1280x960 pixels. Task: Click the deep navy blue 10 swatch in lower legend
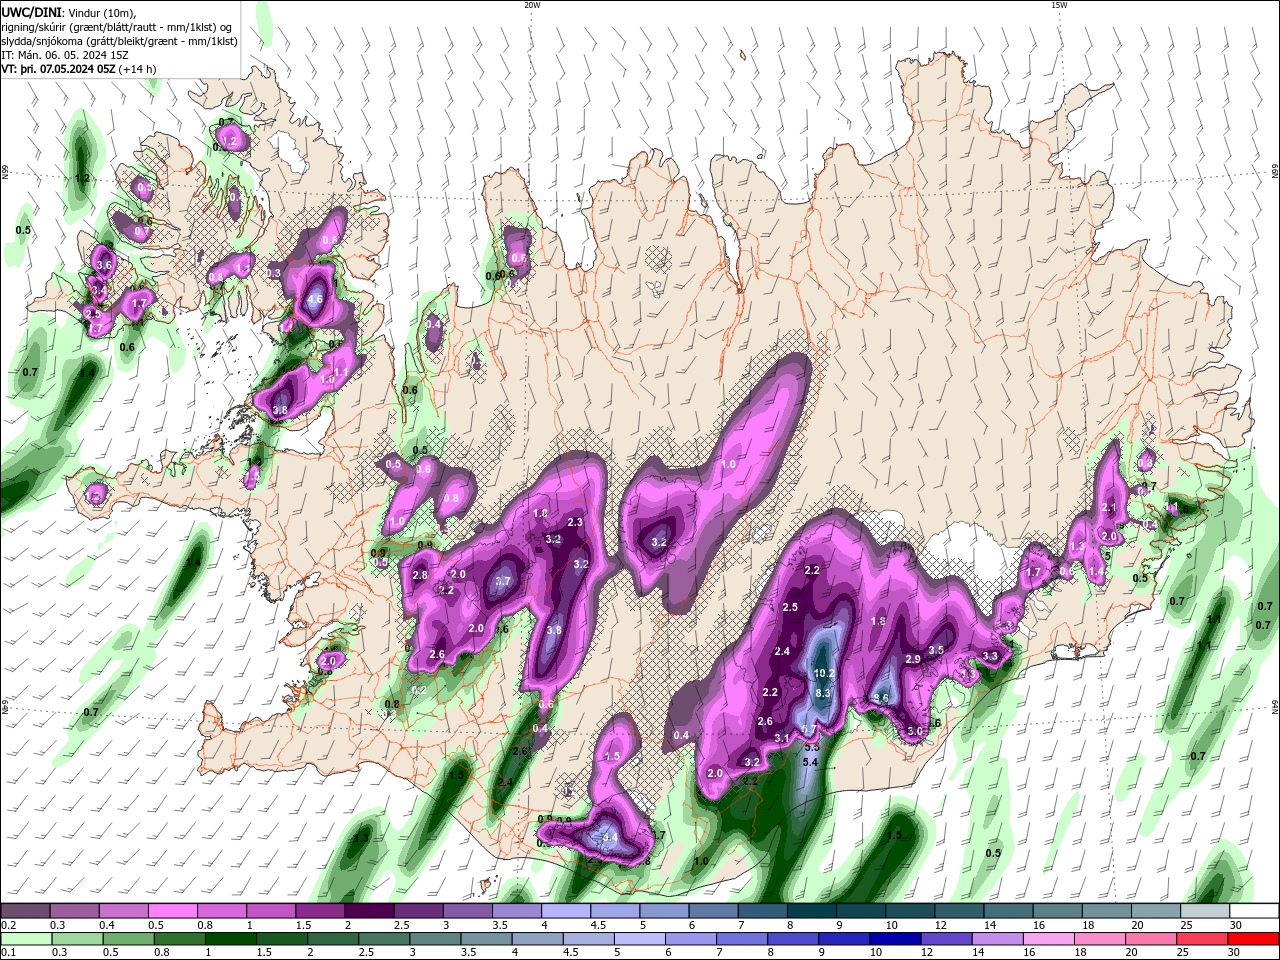(896, 938)
